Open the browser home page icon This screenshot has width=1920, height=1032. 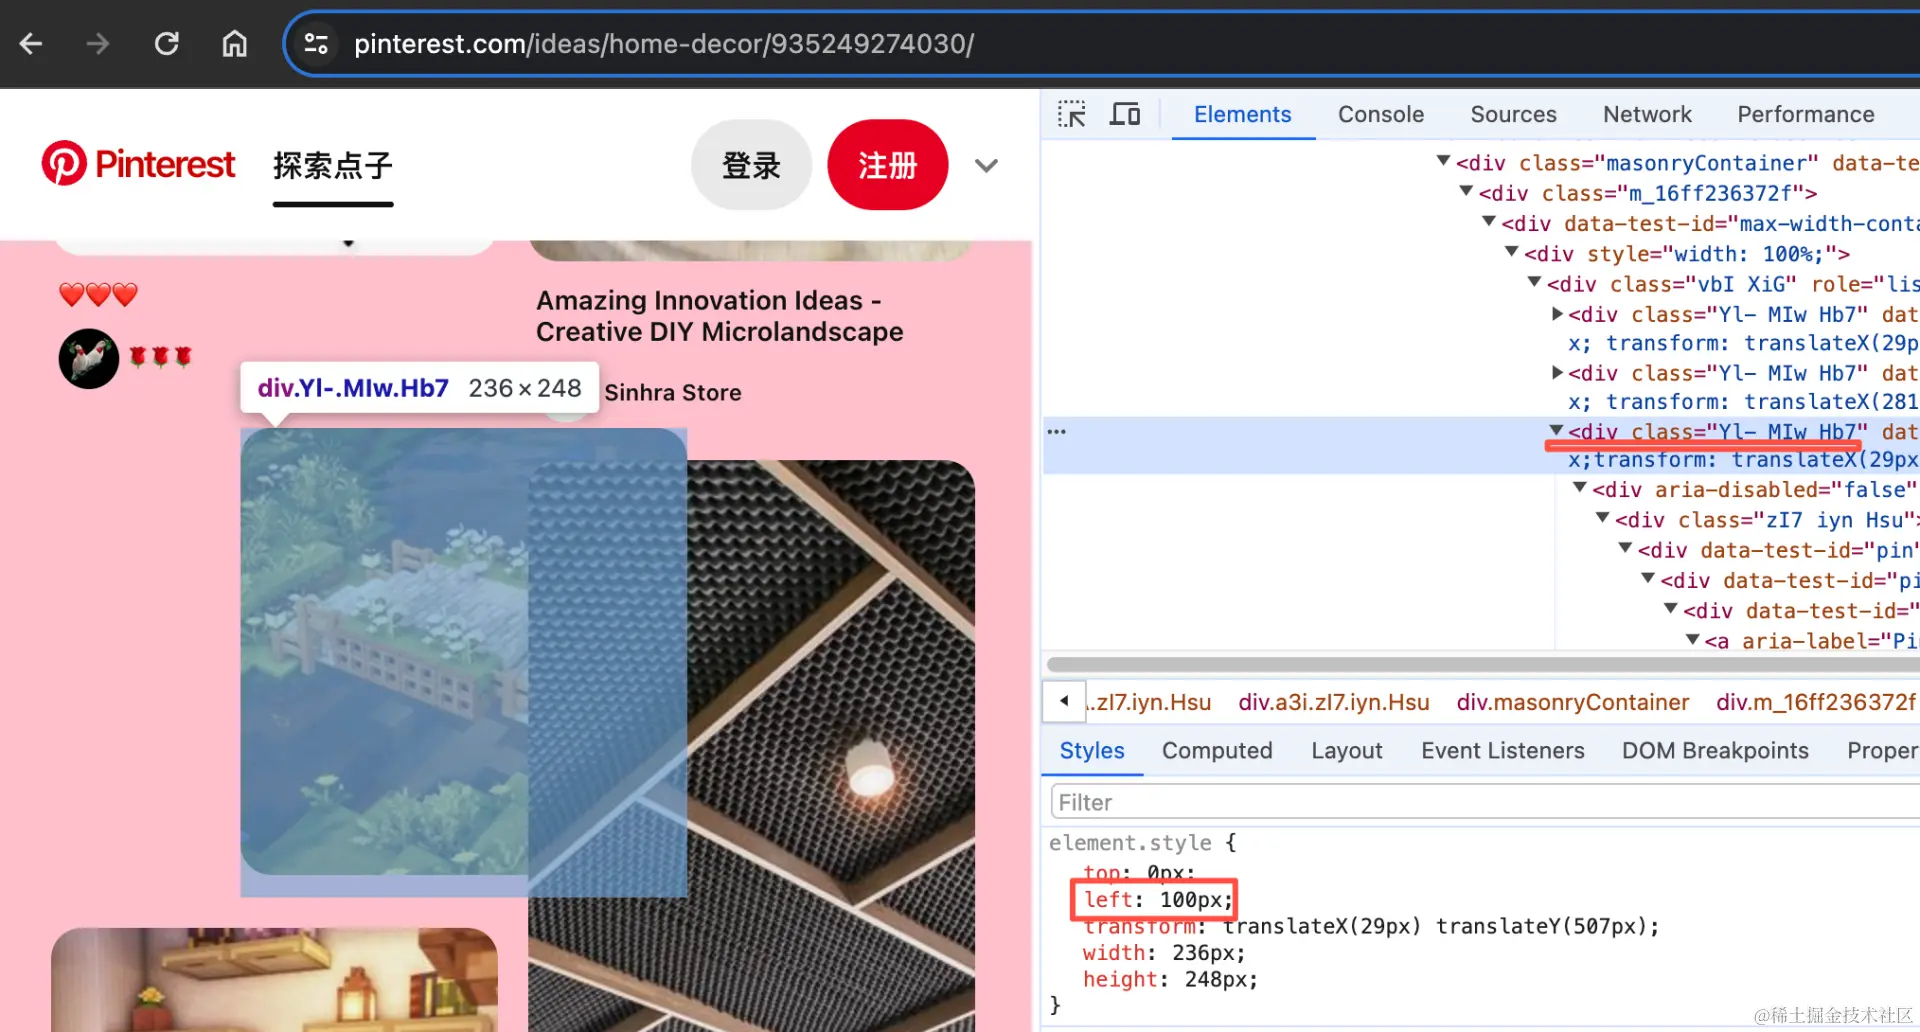click(234, 44)
